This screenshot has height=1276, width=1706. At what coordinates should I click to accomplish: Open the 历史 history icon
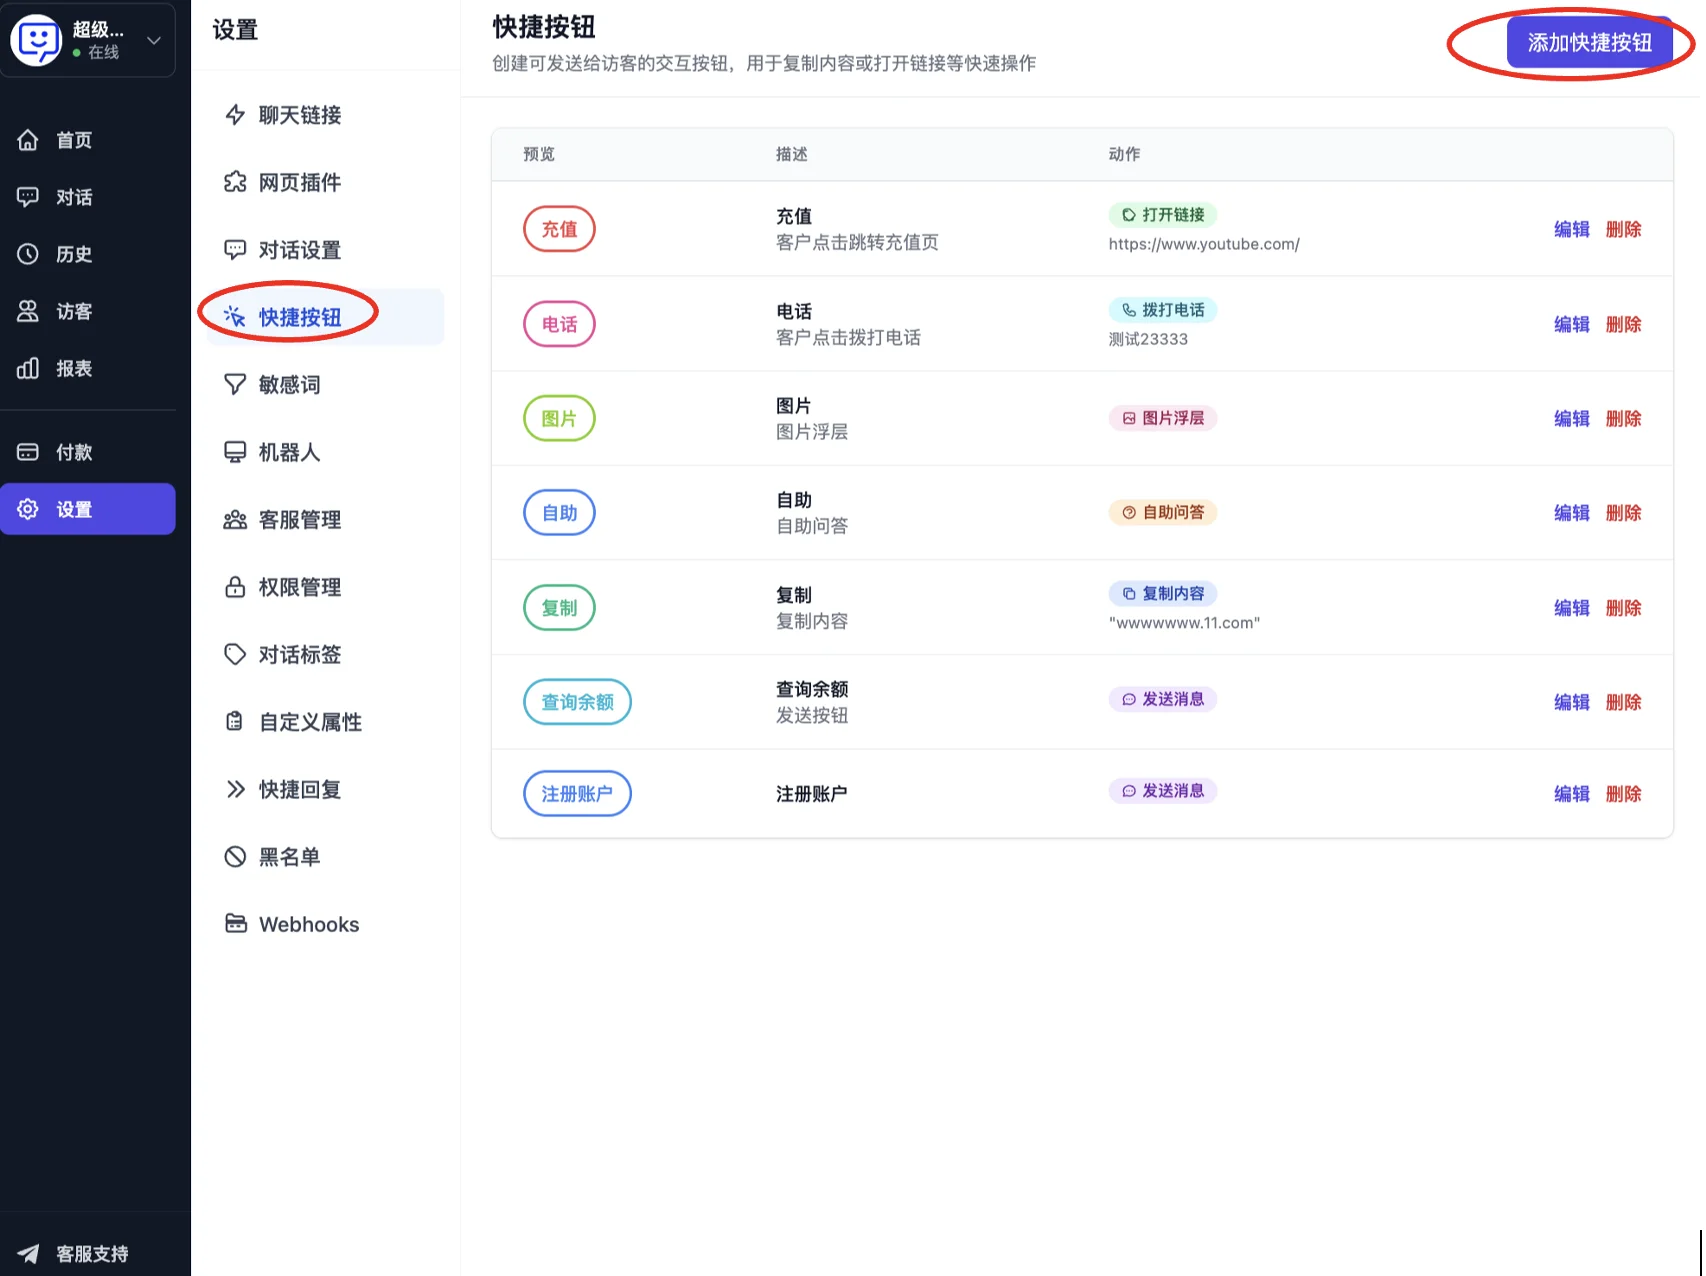click(28, 254)
